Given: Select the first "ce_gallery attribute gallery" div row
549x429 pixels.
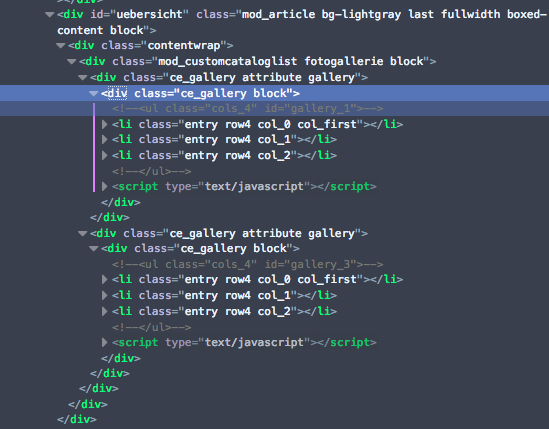Looking at the screenshot, I should click(229, 77).
